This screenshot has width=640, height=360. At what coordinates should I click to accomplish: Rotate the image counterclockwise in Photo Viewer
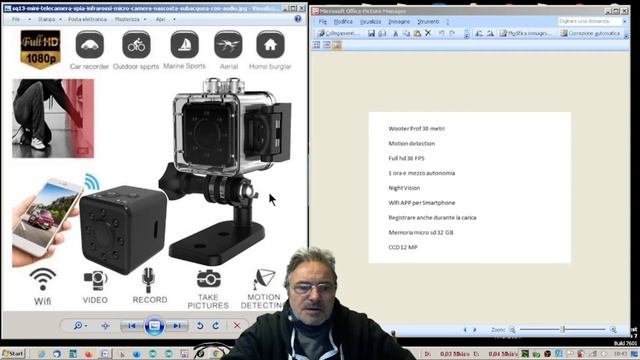click(200, 325)
